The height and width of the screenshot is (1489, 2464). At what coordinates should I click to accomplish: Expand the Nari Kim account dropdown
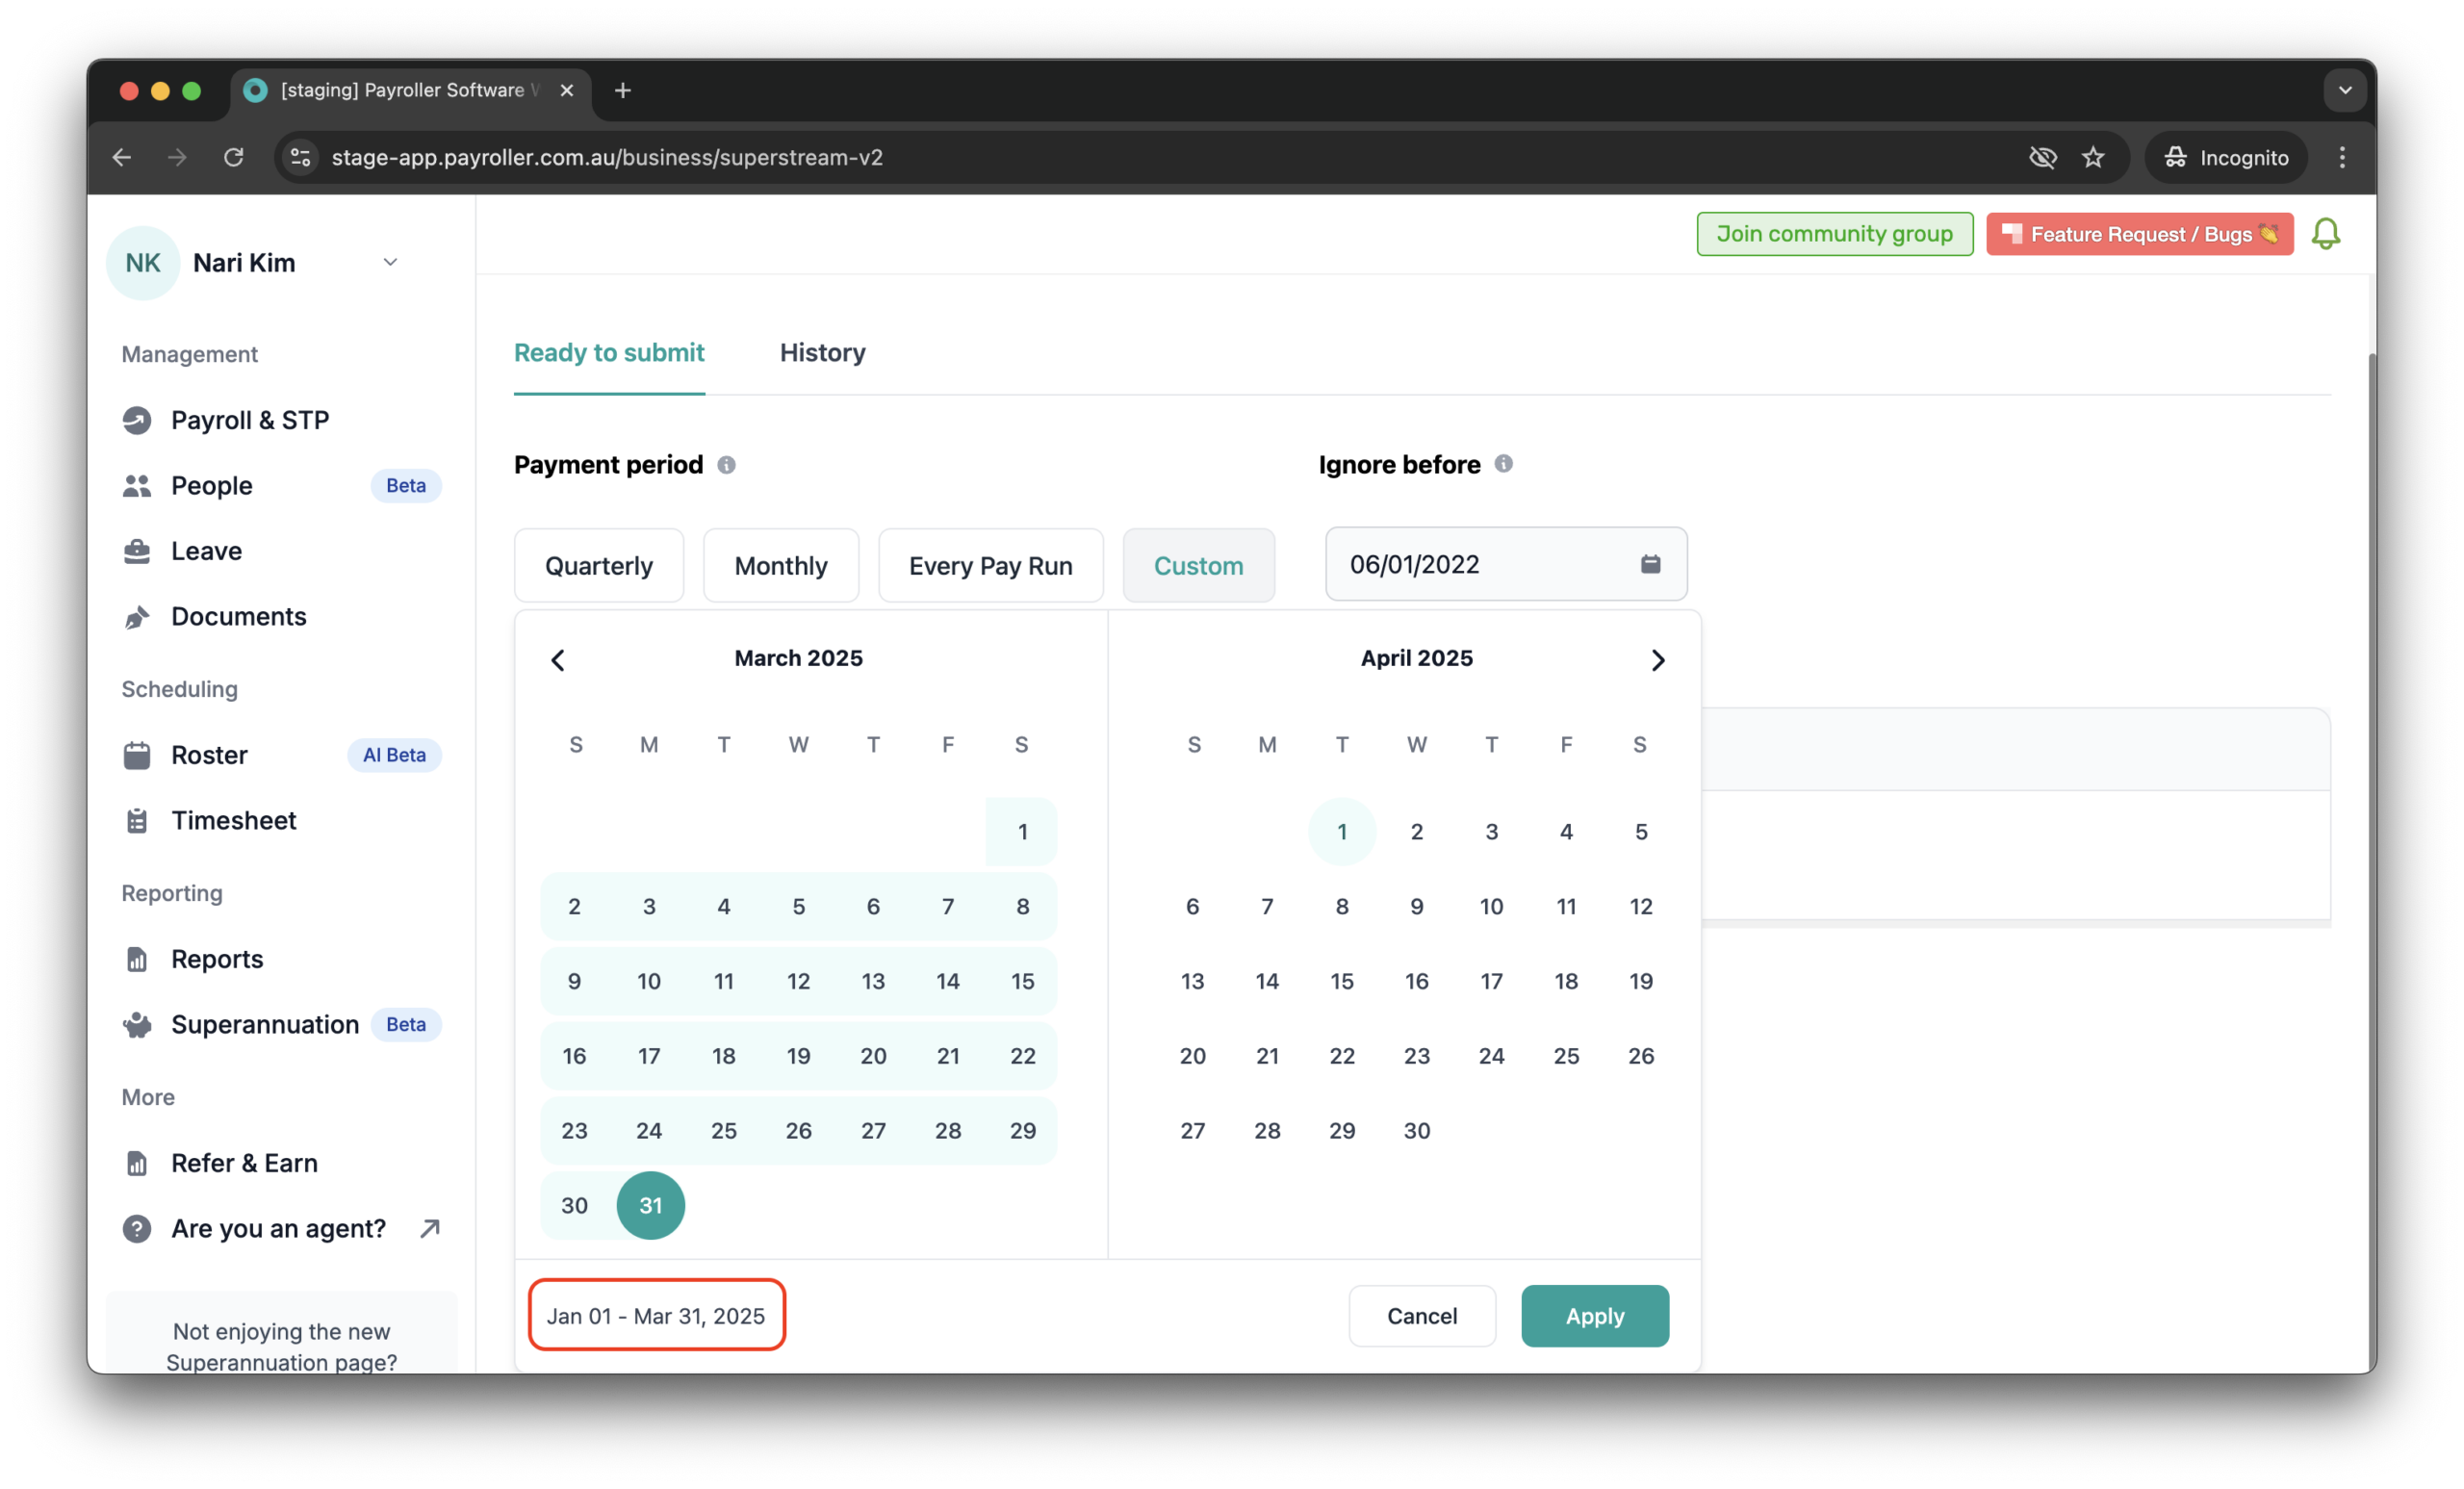[x=390, y=262]
